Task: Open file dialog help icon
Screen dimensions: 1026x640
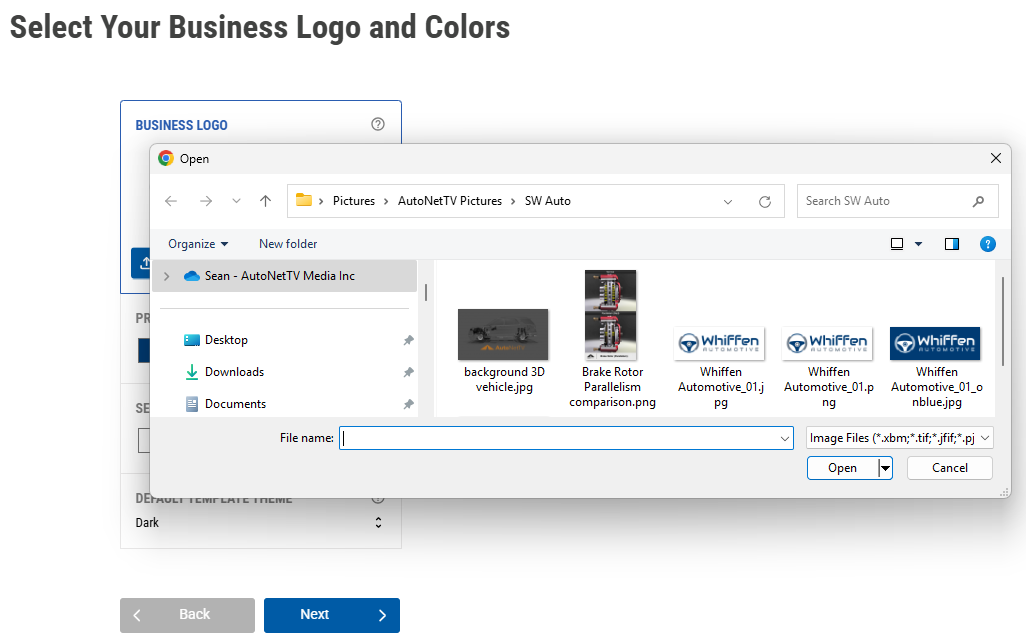Action: point(987,244)
